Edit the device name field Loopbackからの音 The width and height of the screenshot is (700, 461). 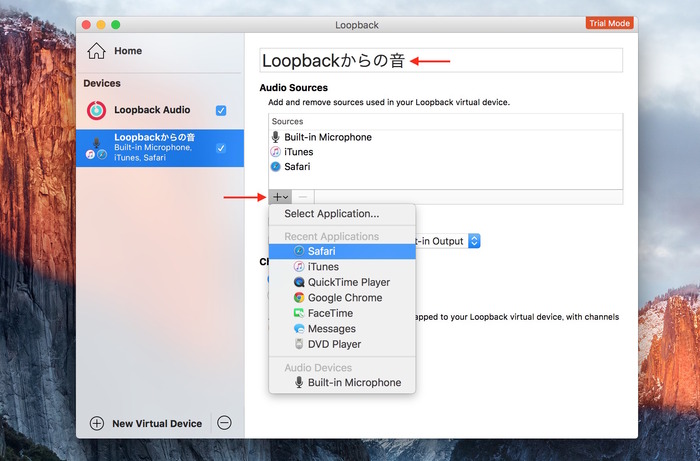(441, 60)
